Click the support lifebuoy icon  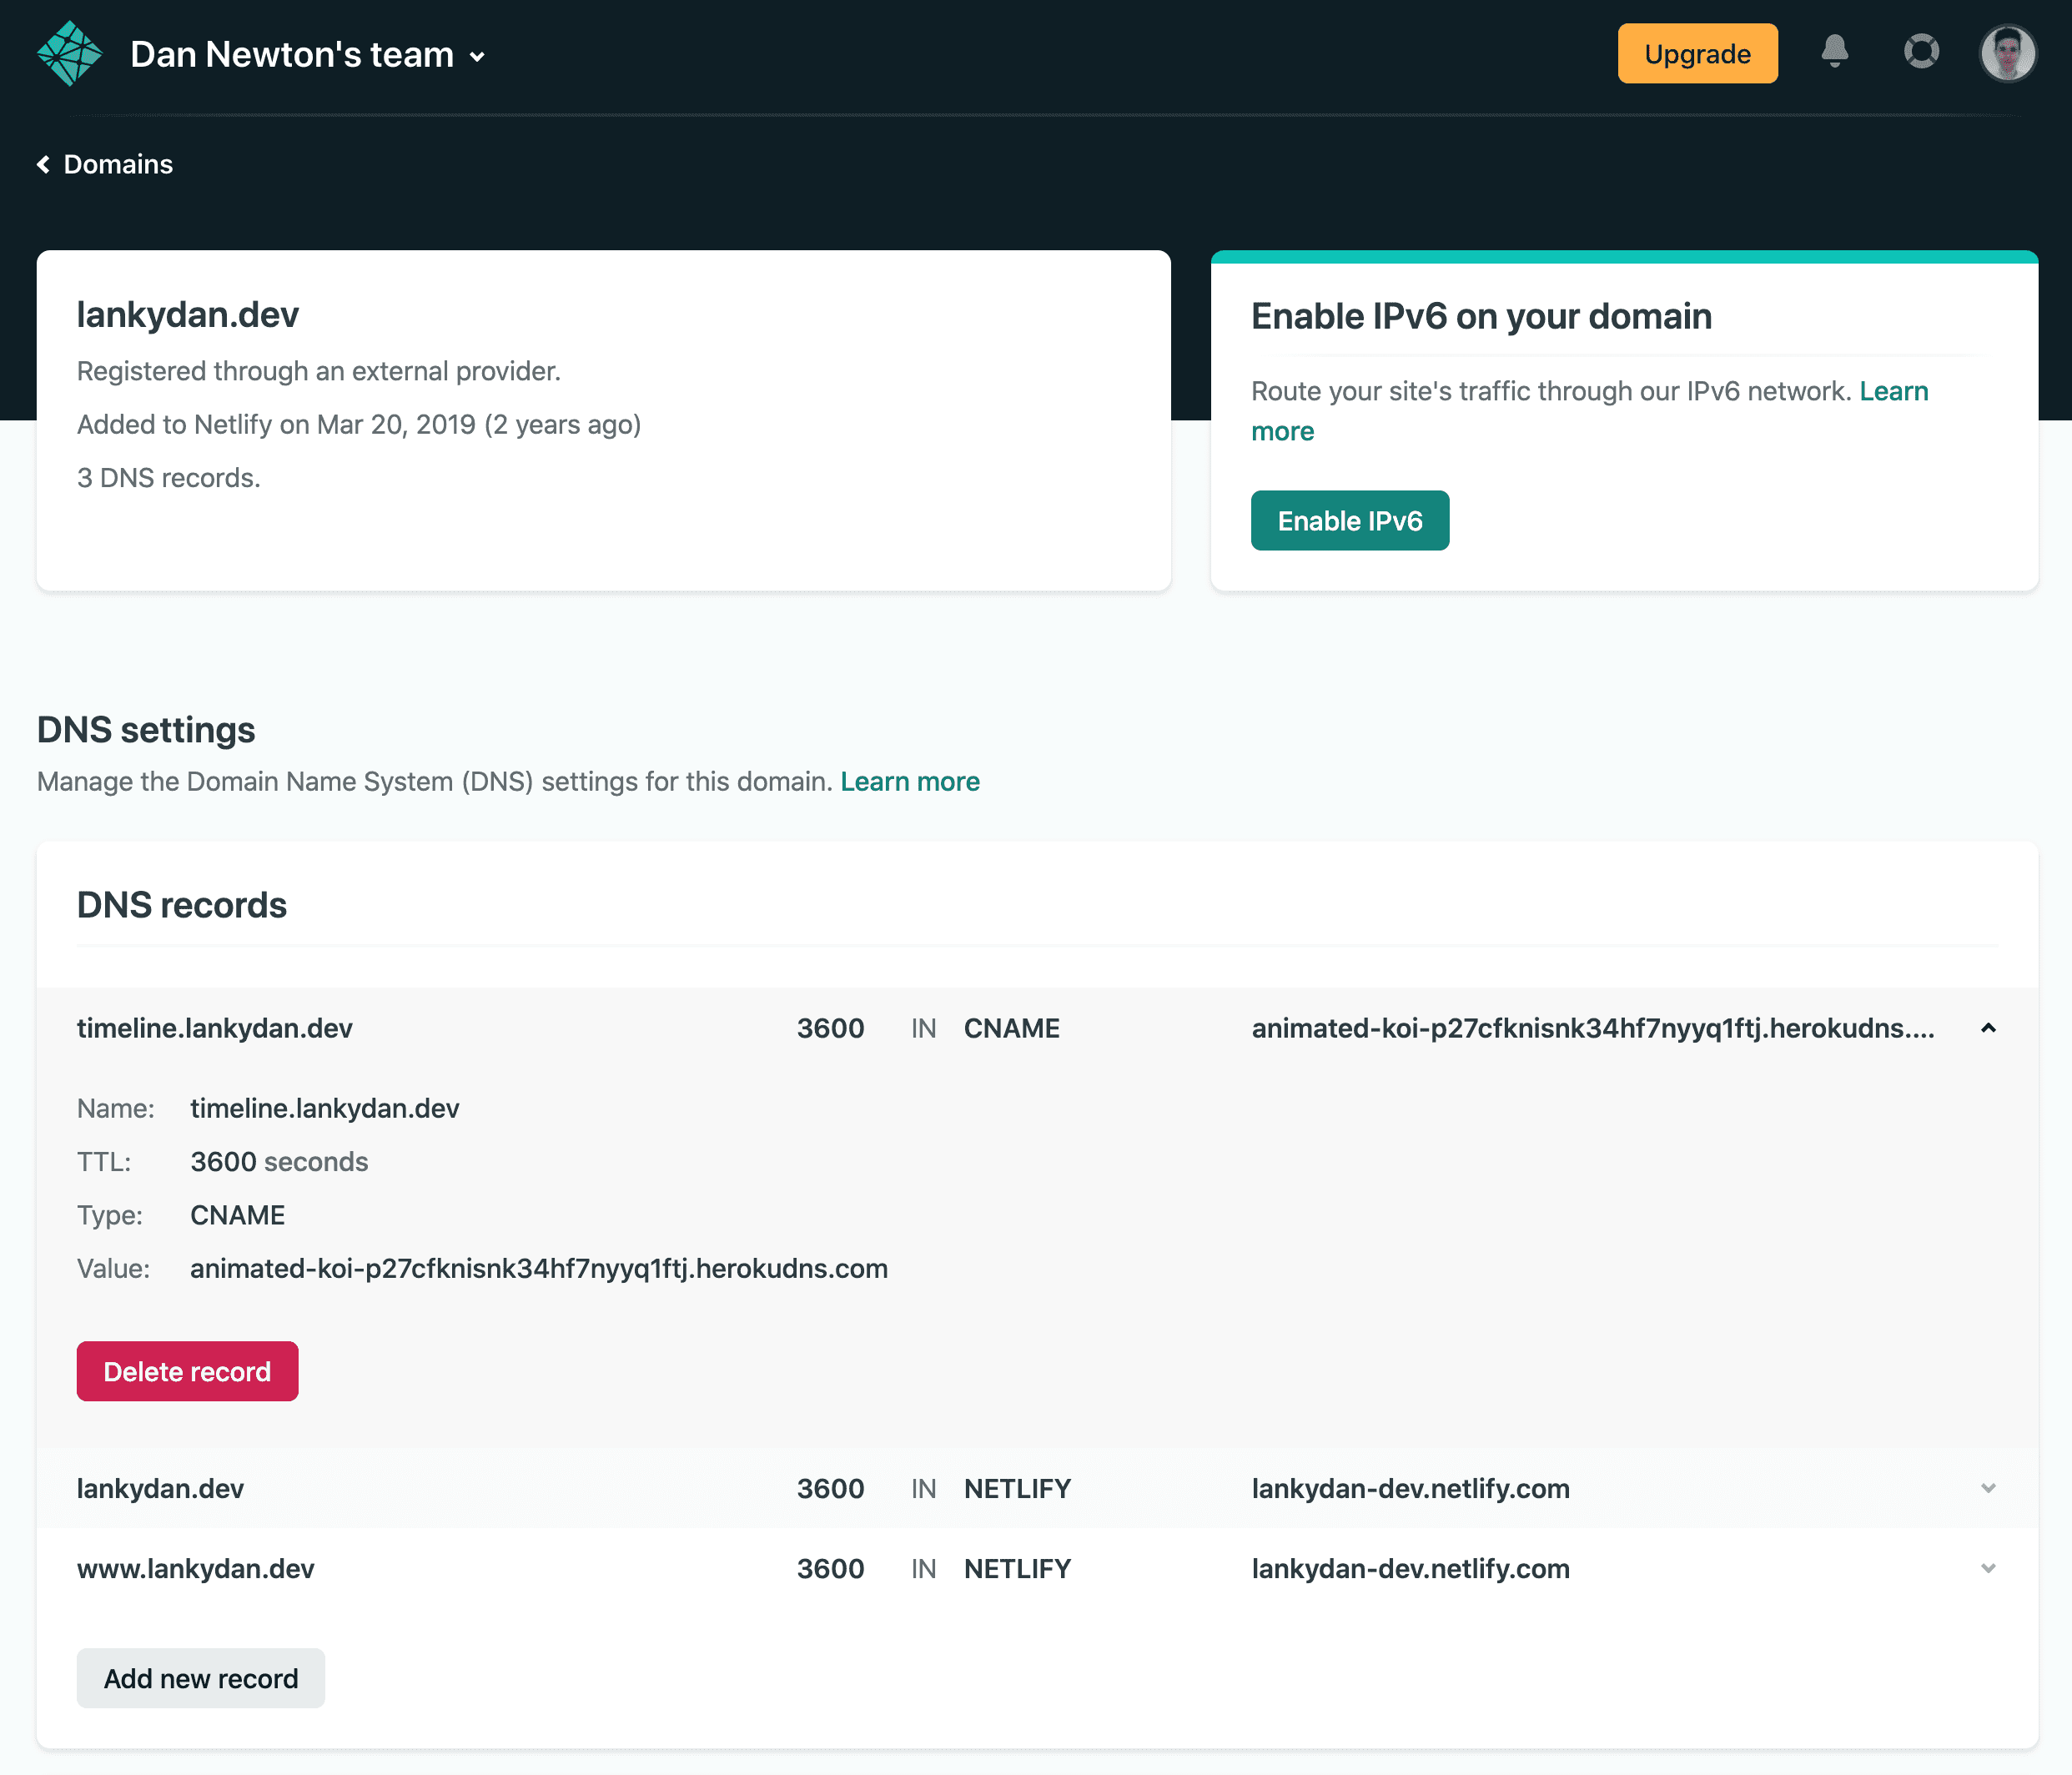[x=1920, y=52]
